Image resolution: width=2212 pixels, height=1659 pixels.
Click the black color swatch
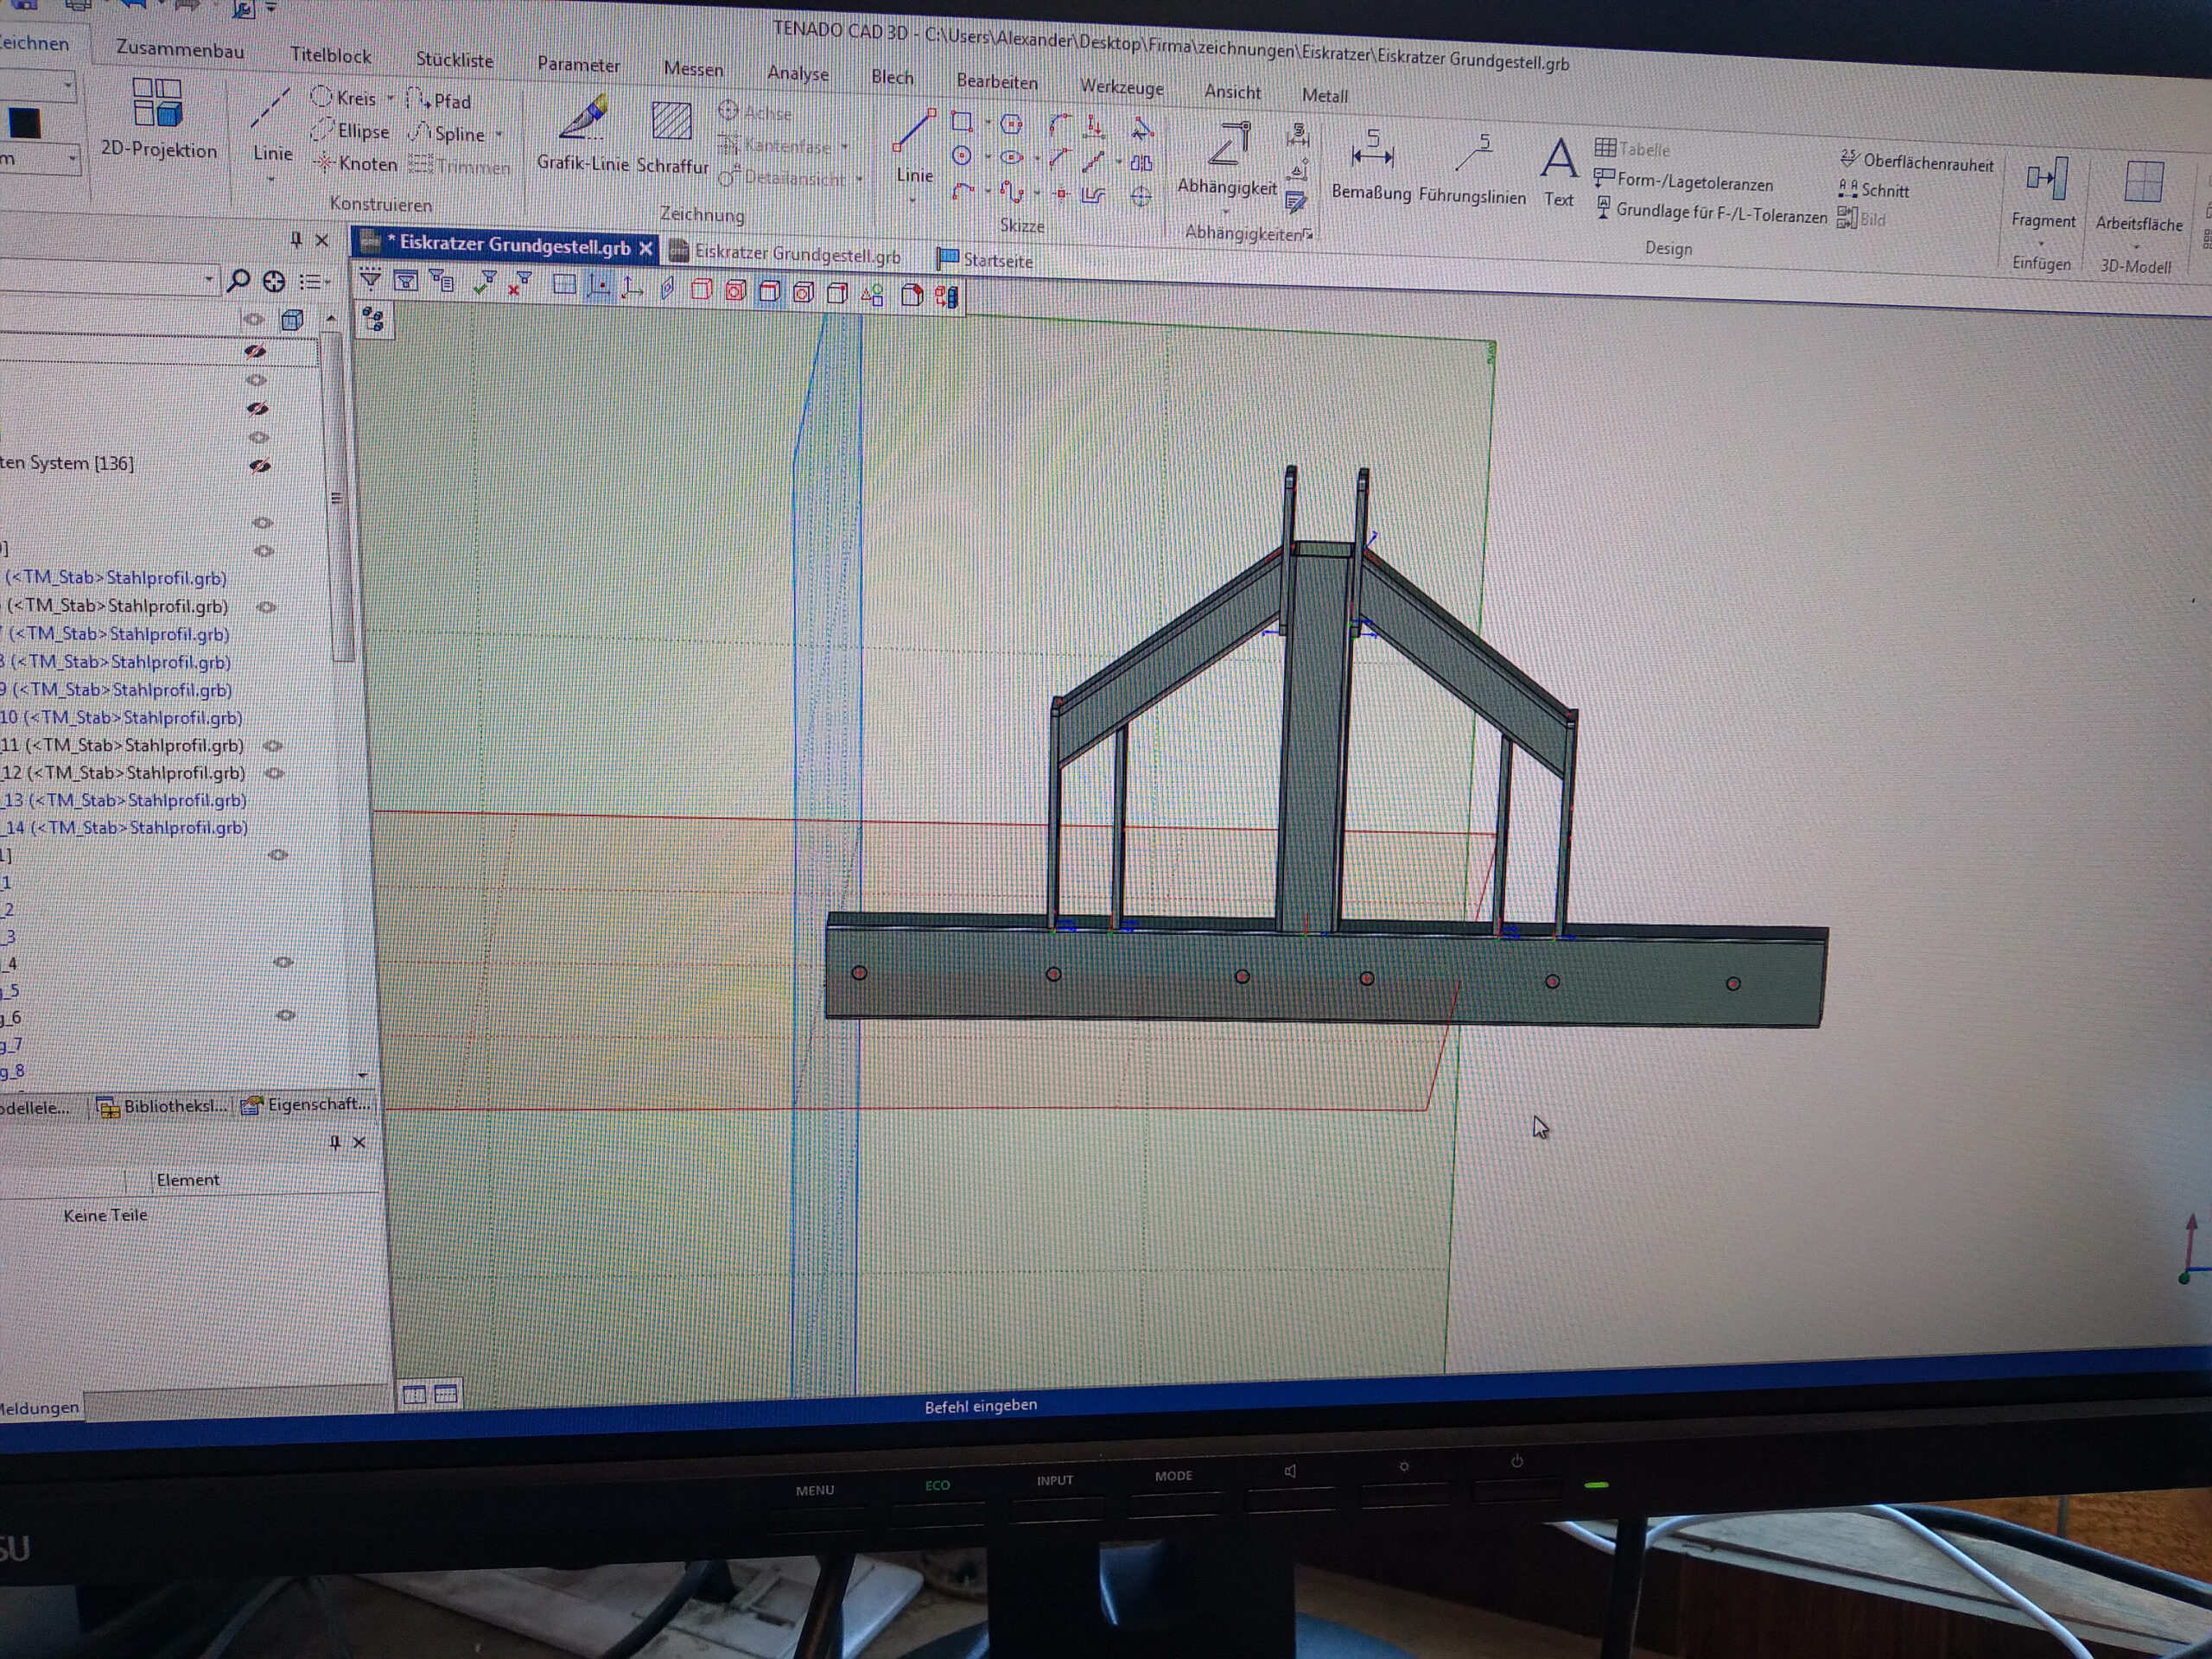(25, 123)
